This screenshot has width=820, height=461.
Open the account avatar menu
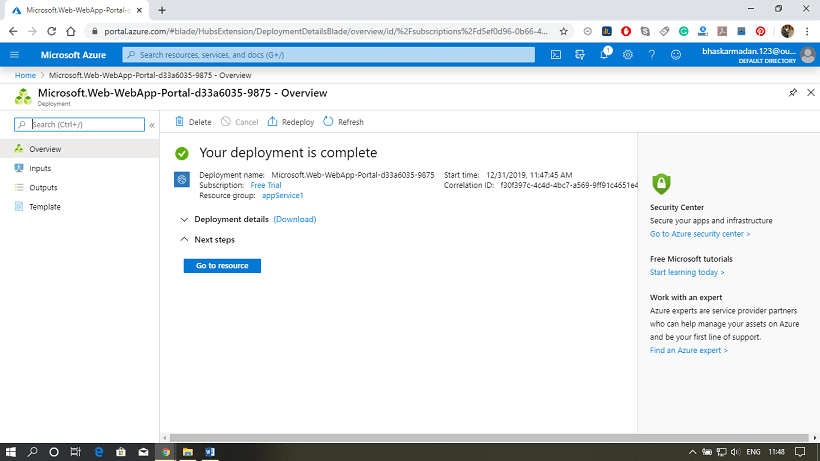(807, 55)
